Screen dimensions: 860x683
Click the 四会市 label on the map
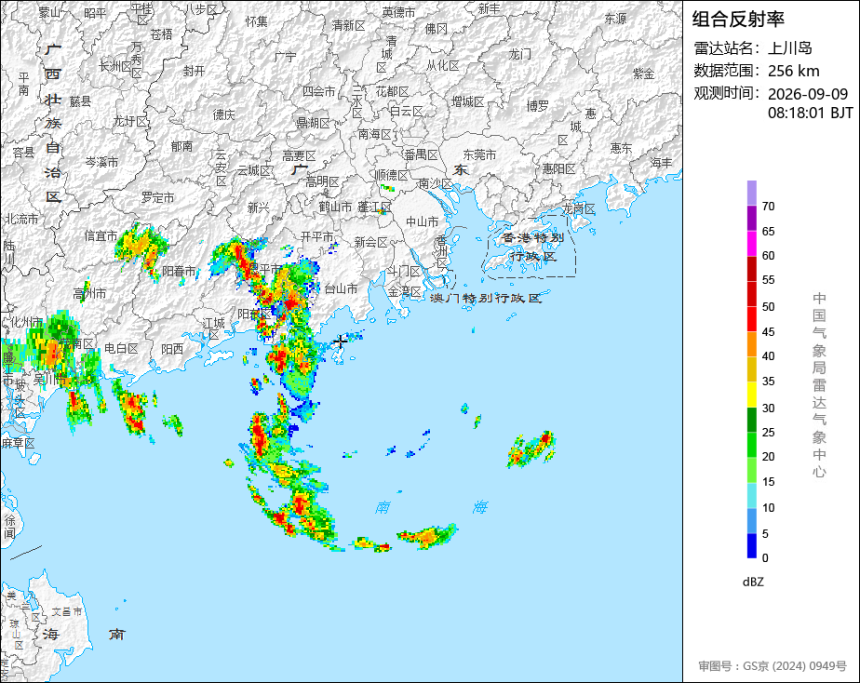(x=319, y=92)
